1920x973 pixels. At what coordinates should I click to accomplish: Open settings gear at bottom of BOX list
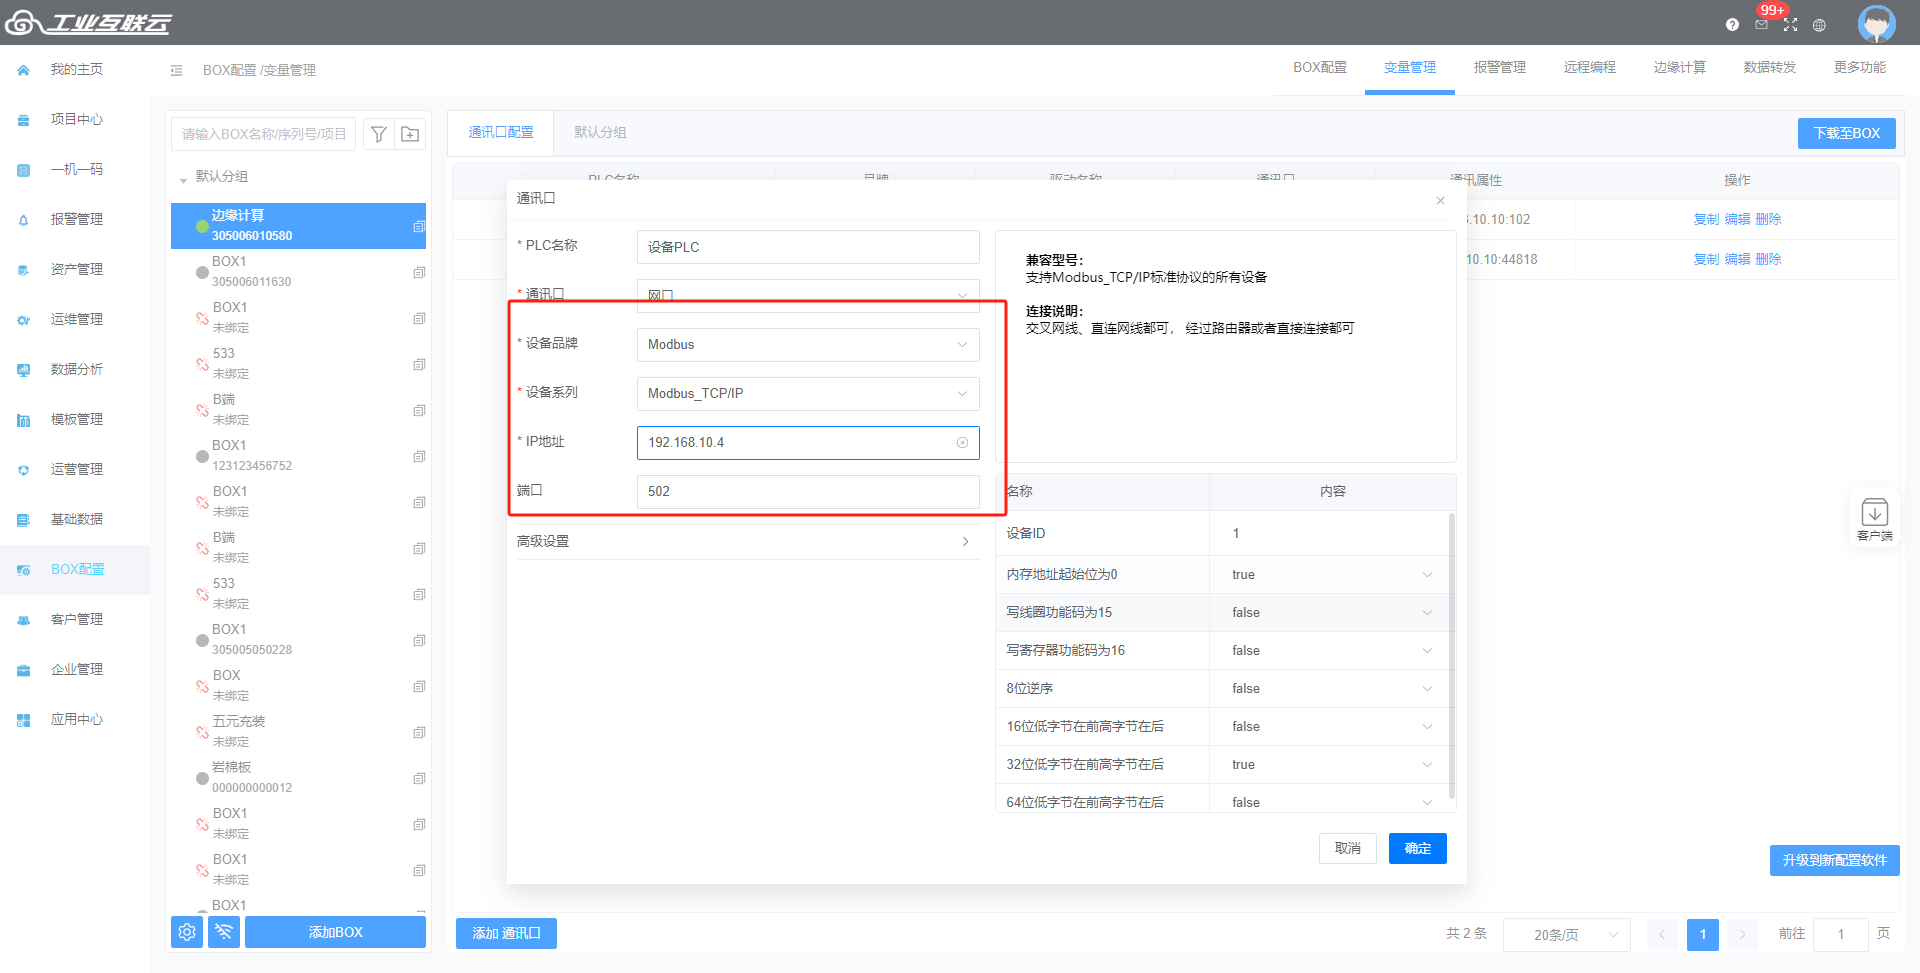tap(187, 932)
